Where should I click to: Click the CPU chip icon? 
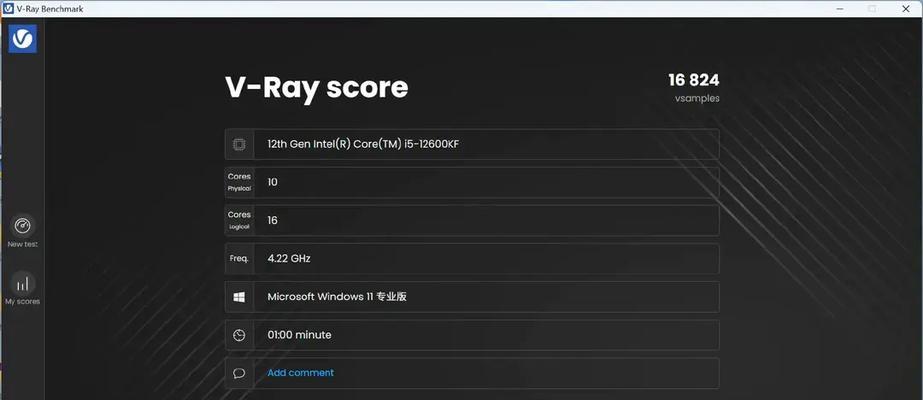[x=239, y=145]
